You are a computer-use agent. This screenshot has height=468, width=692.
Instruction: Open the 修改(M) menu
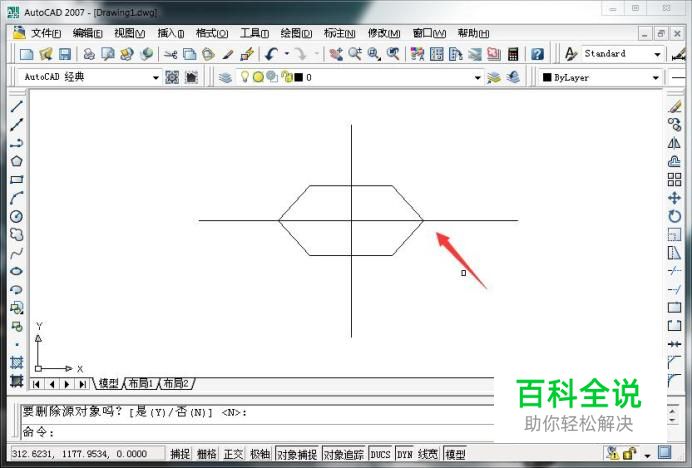[384, 33]
